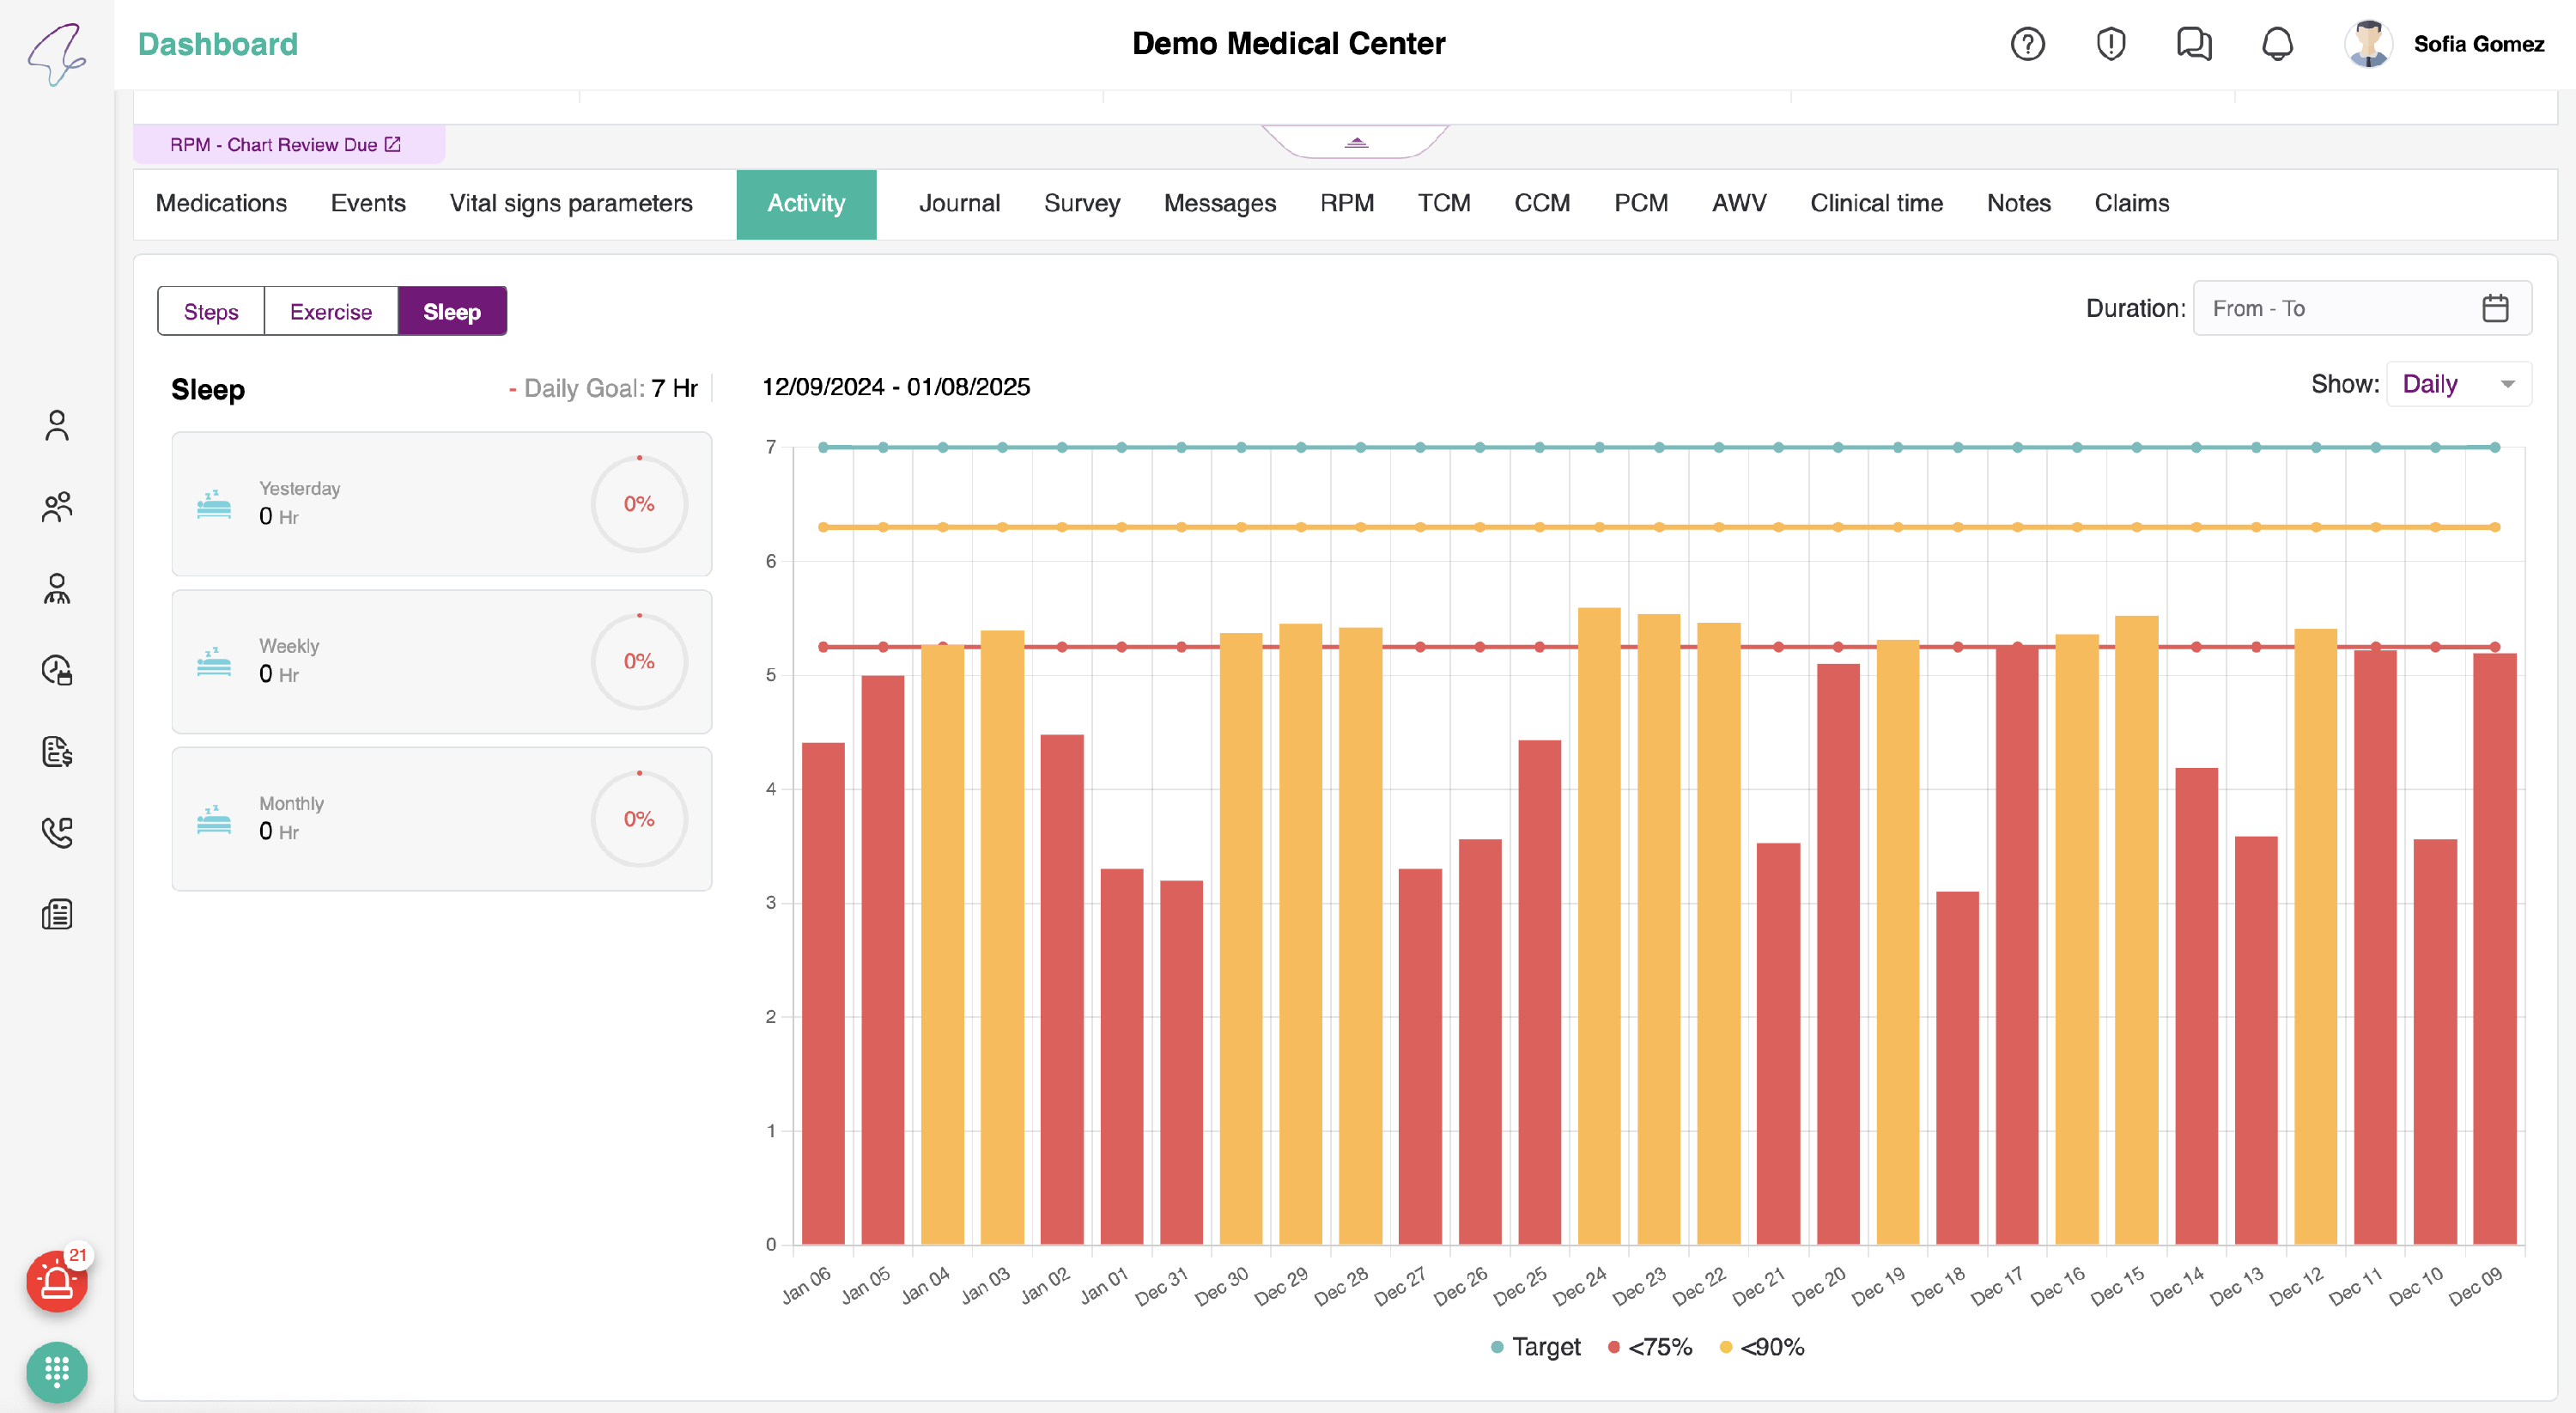Open the billing document sidebar icon
Image resolution: width=2576 pixels, height=1413 pixels.
[57, 751]
